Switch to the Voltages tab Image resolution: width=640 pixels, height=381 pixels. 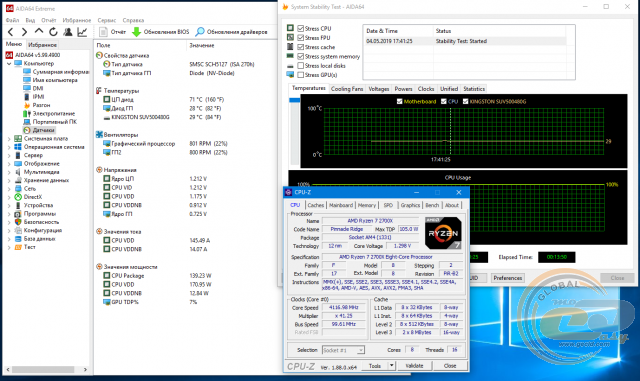click(x=379, y=89)
